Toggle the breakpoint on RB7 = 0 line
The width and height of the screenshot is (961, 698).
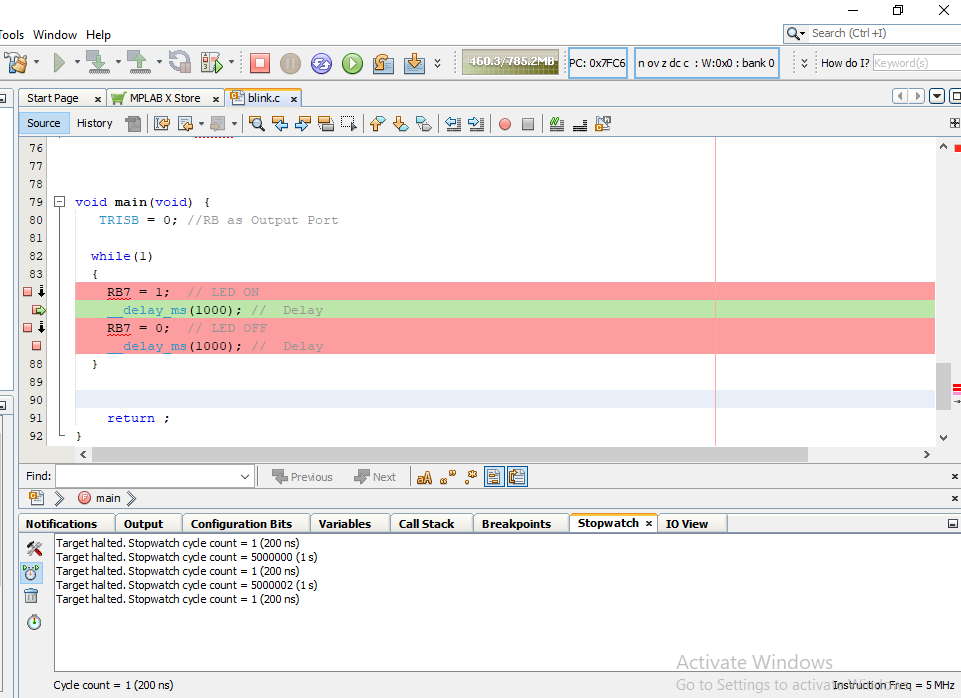28,328
